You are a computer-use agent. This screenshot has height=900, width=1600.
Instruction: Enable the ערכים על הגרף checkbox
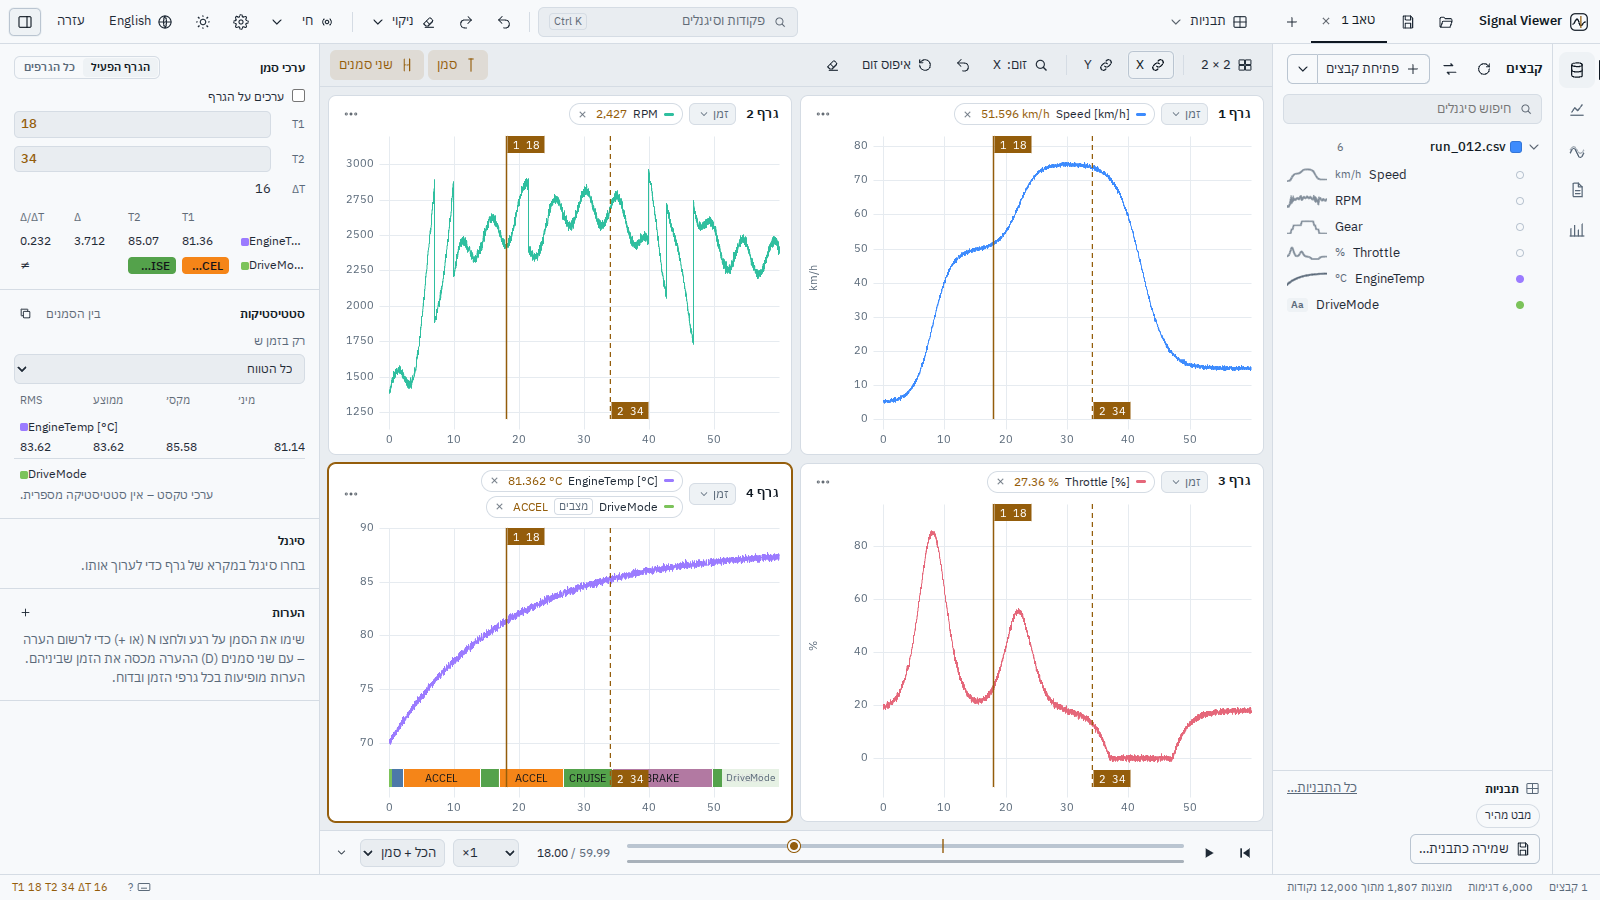298,96
